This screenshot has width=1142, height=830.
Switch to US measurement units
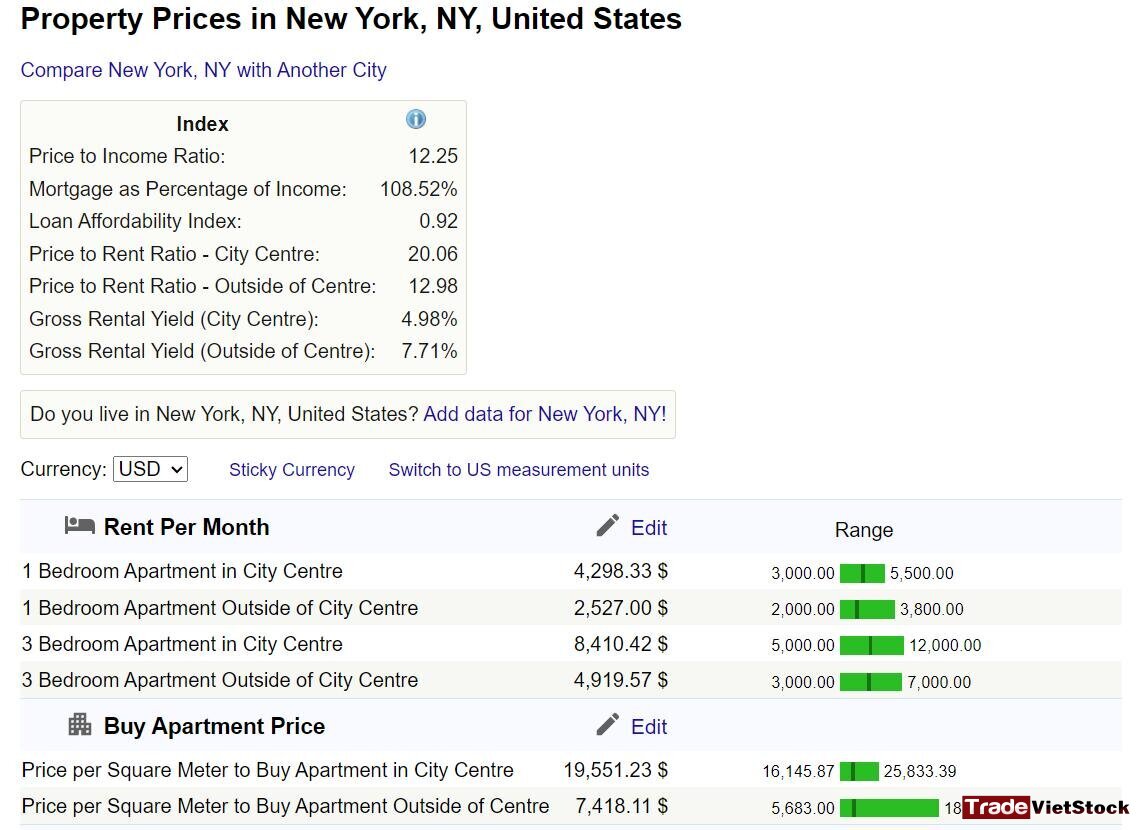[519, 470]
